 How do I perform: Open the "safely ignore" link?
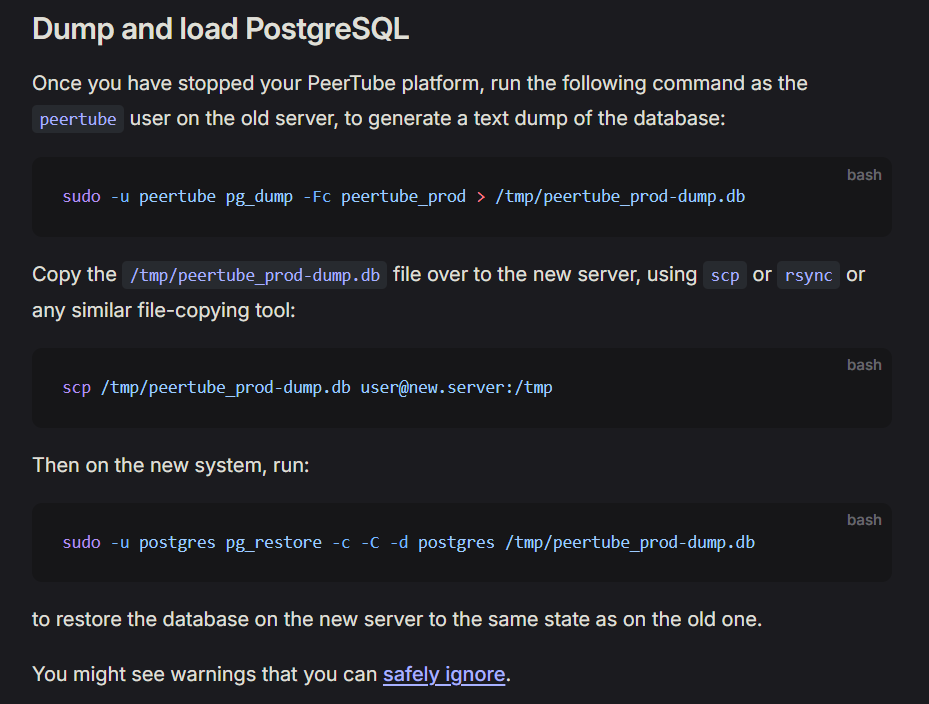444,674
